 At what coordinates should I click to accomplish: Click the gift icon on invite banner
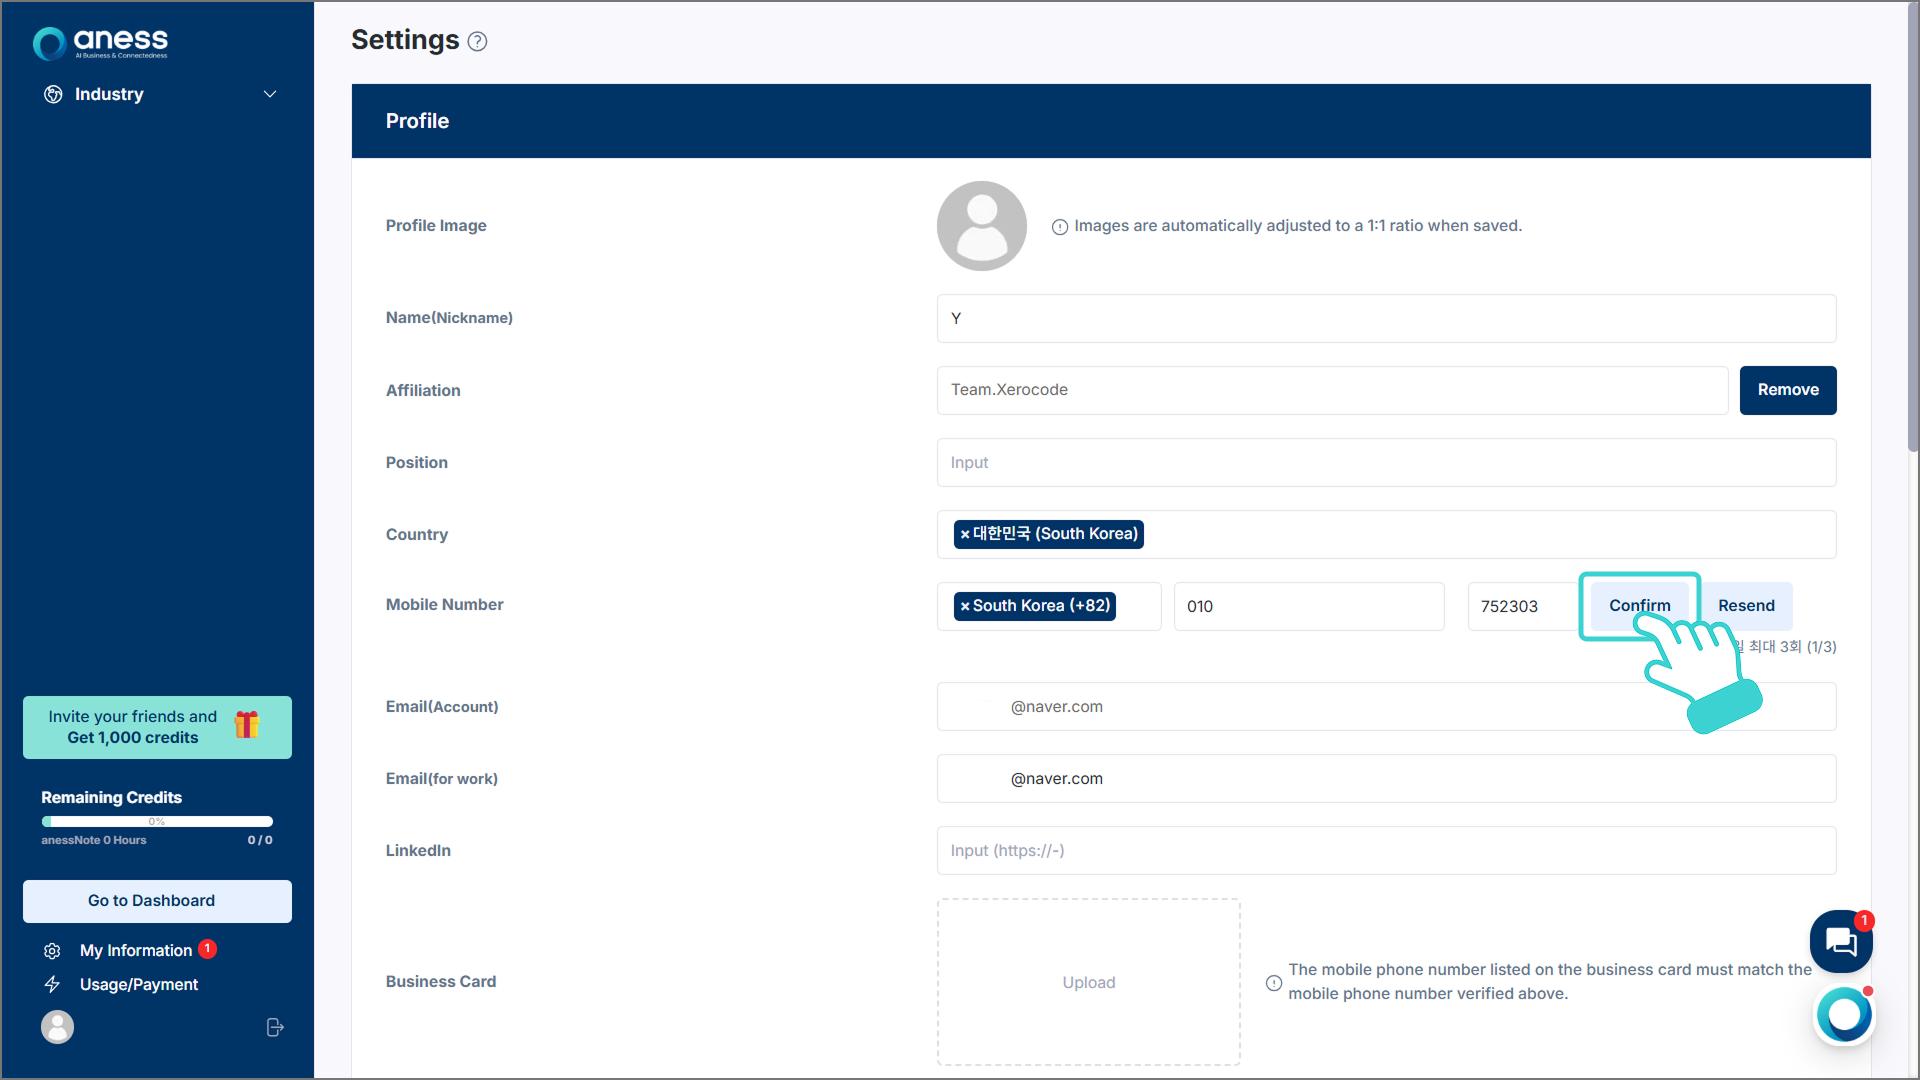(x=247, y=725)
